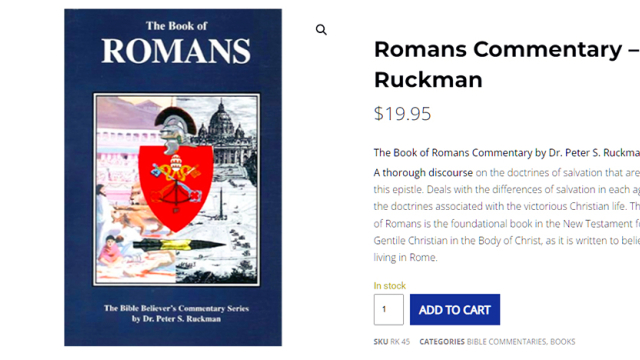Click the CATEGORIES label

coord(442,342)
